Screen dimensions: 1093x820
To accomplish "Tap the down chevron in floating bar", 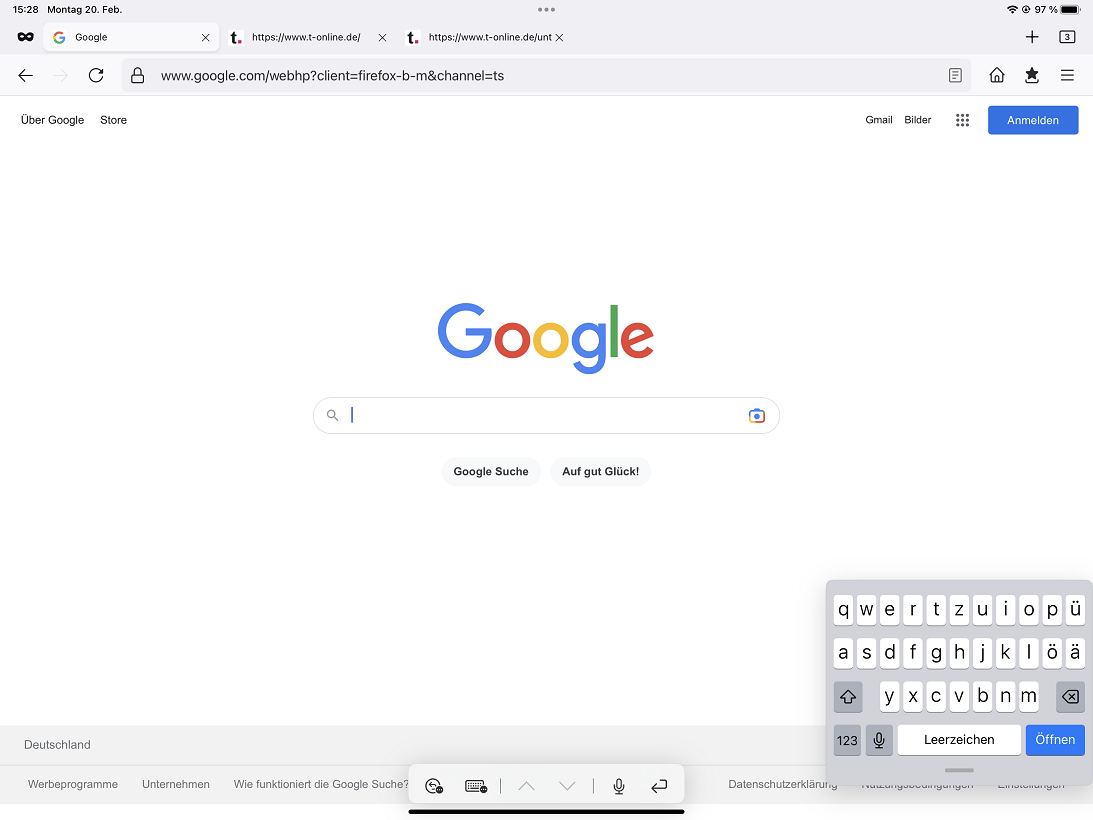I will tap(567, 786).
